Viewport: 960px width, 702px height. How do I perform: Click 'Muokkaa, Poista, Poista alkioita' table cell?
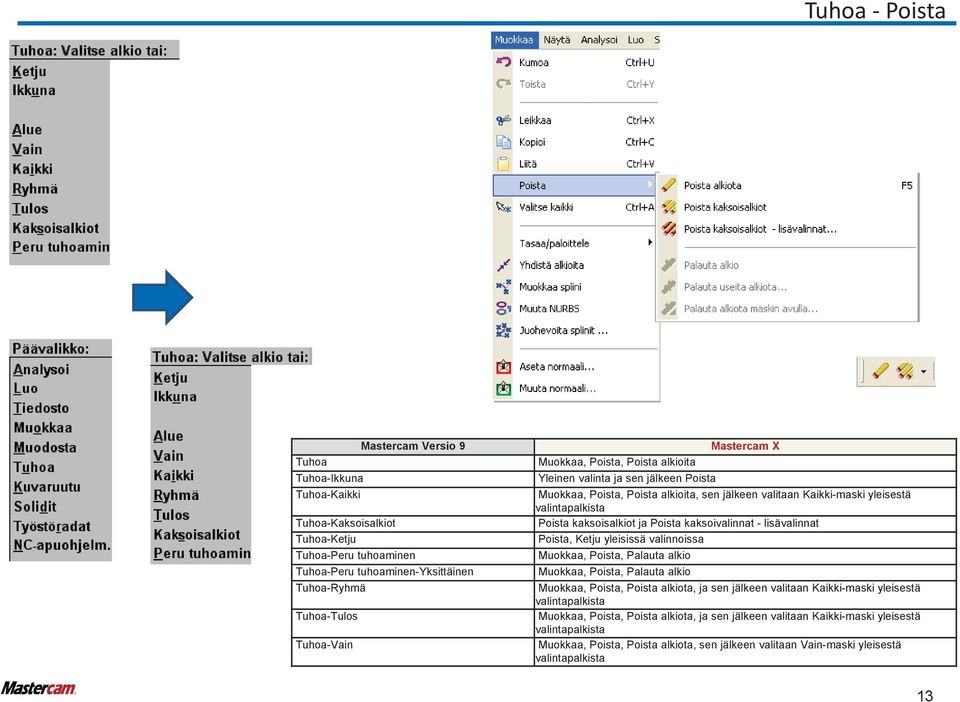coord(744,462)
